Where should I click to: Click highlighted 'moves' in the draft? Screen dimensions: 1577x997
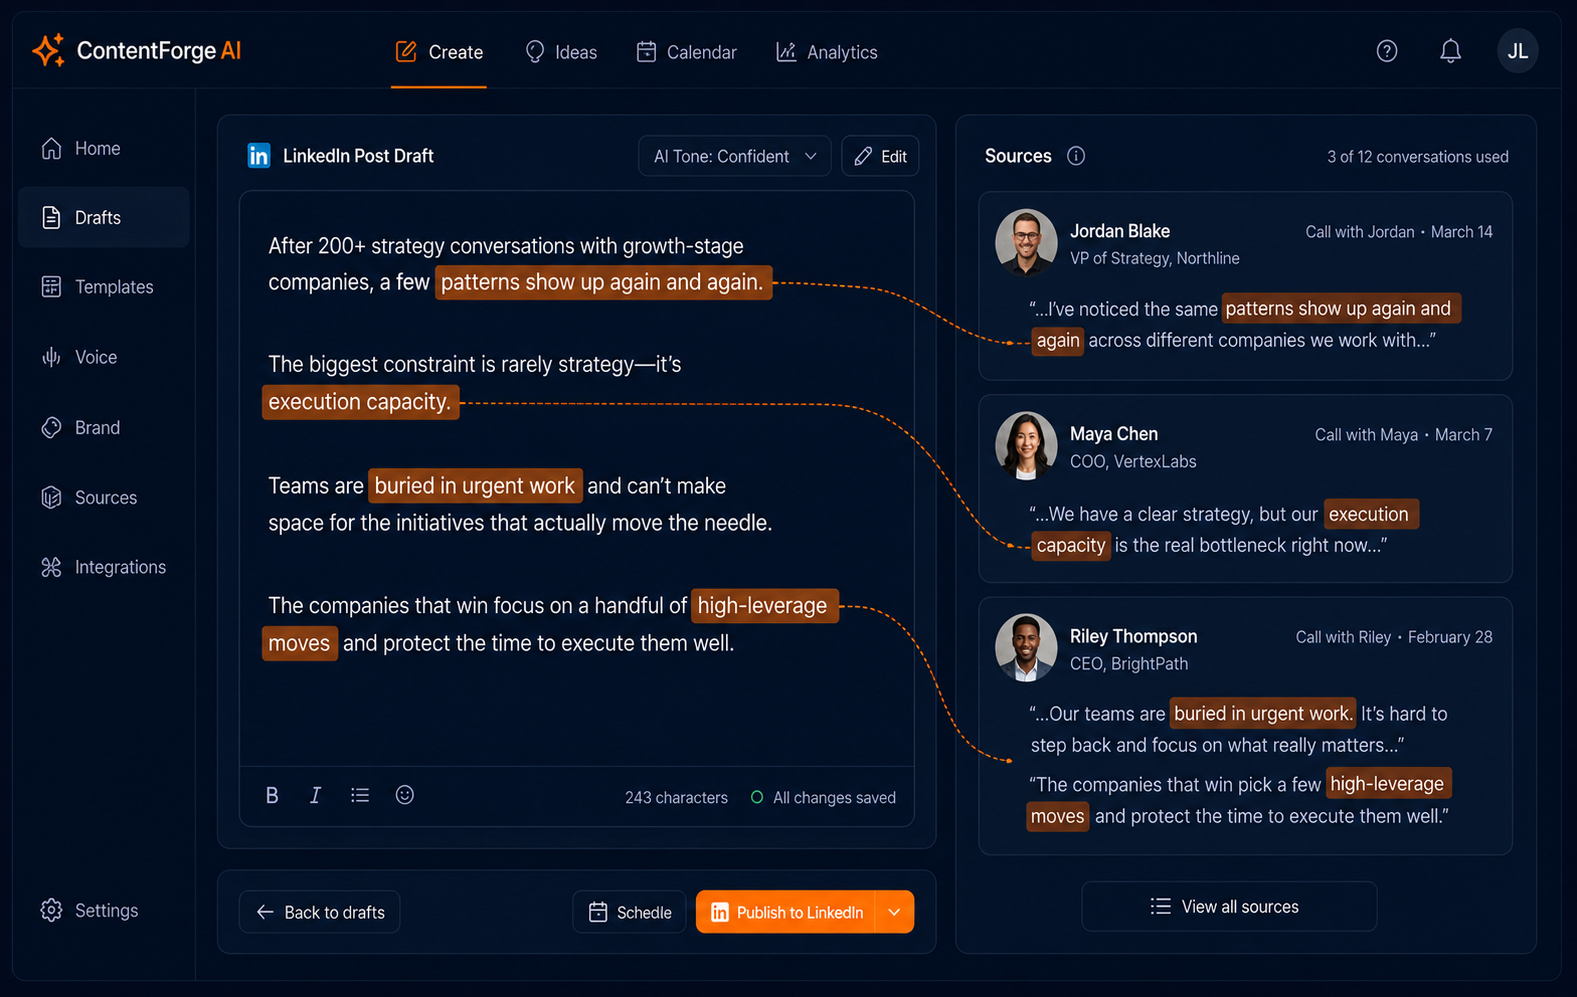299,643
